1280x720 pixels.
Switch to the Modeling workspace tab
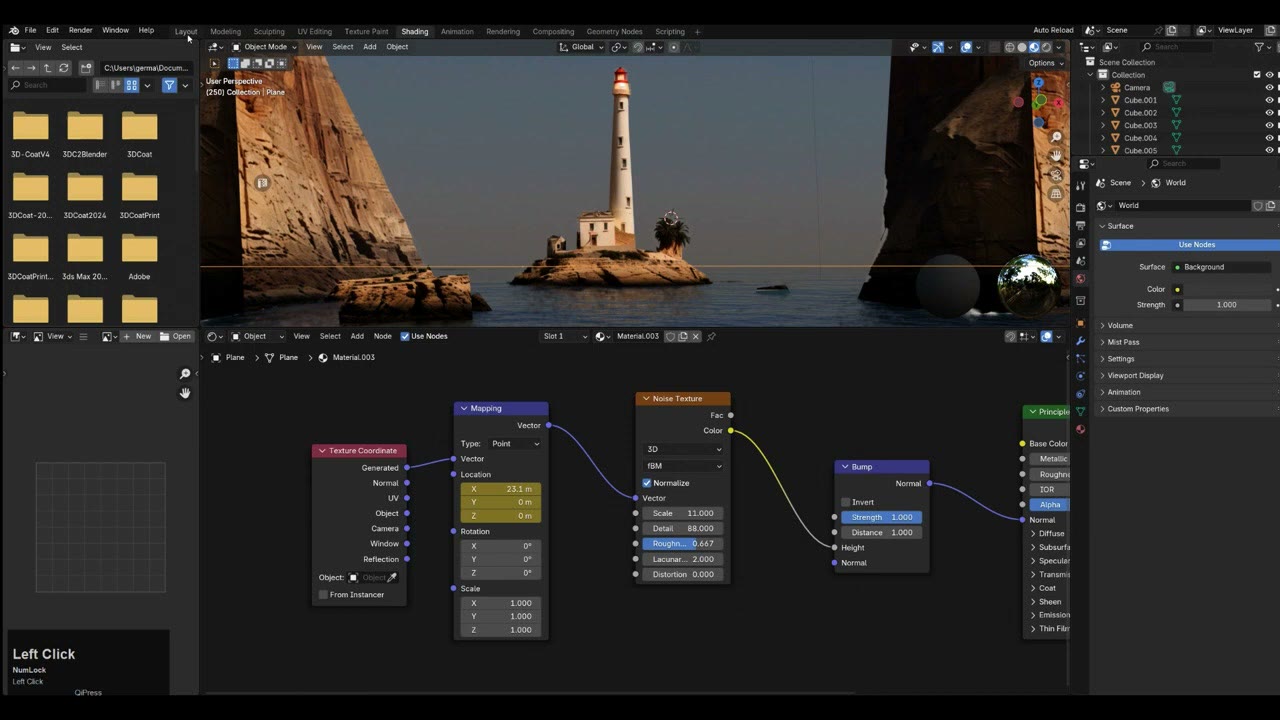point(225,31)
